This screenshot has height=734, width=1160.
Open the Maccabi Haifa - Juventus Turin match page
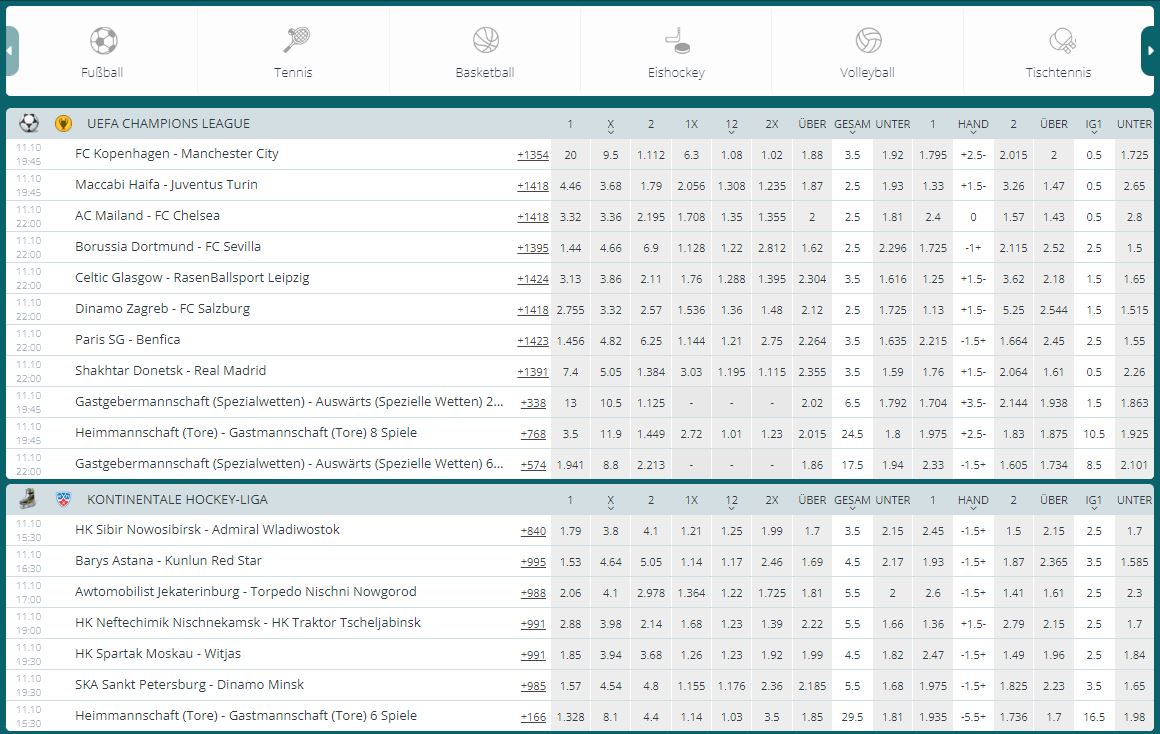(170, 185)
